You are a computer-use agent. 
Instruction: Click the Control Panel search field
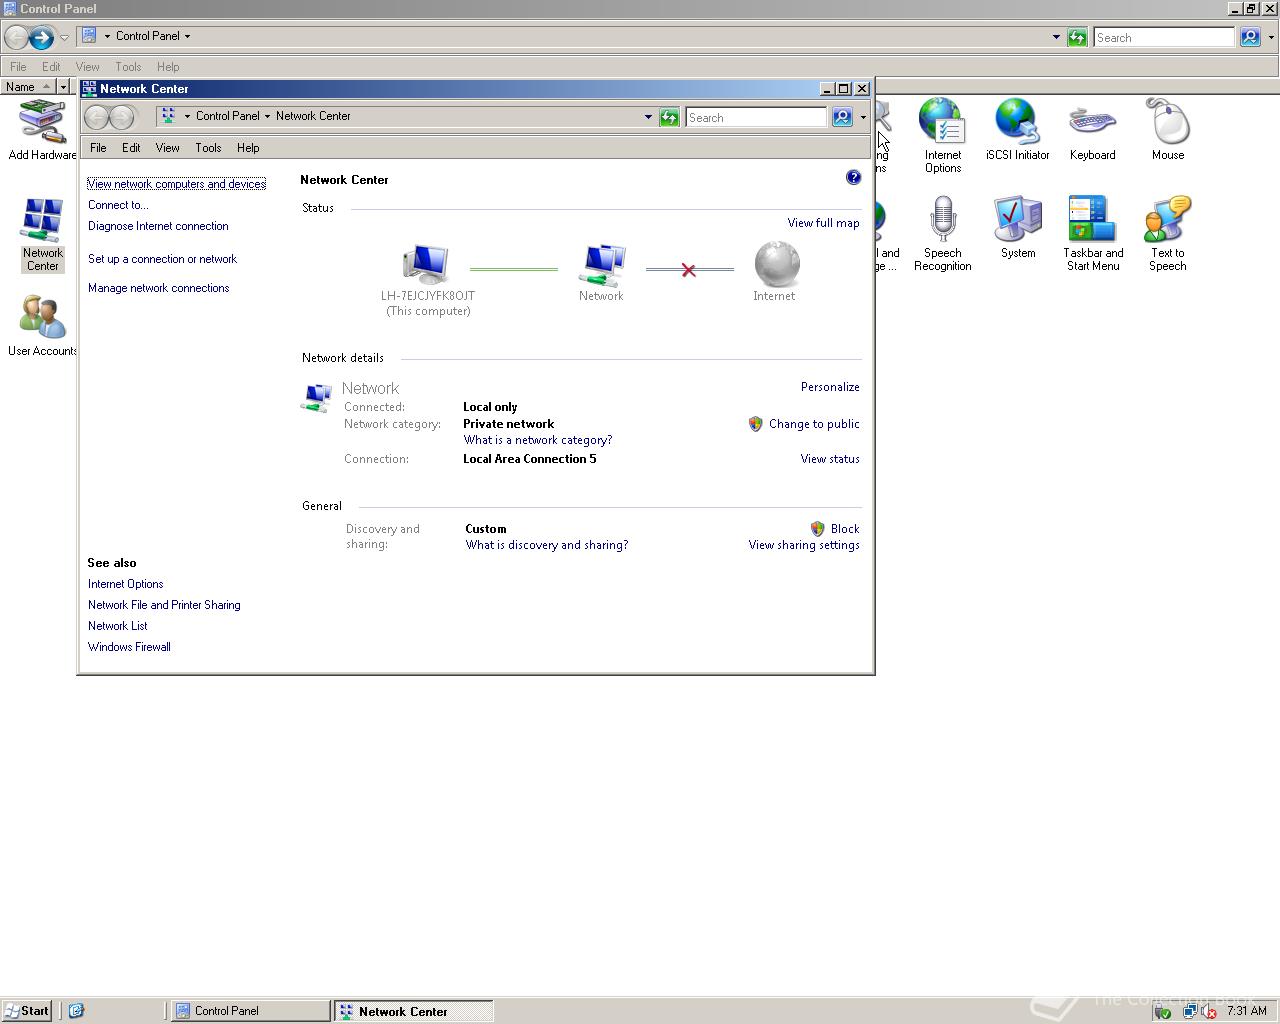pyautogui.click(x=1164, y=37)
